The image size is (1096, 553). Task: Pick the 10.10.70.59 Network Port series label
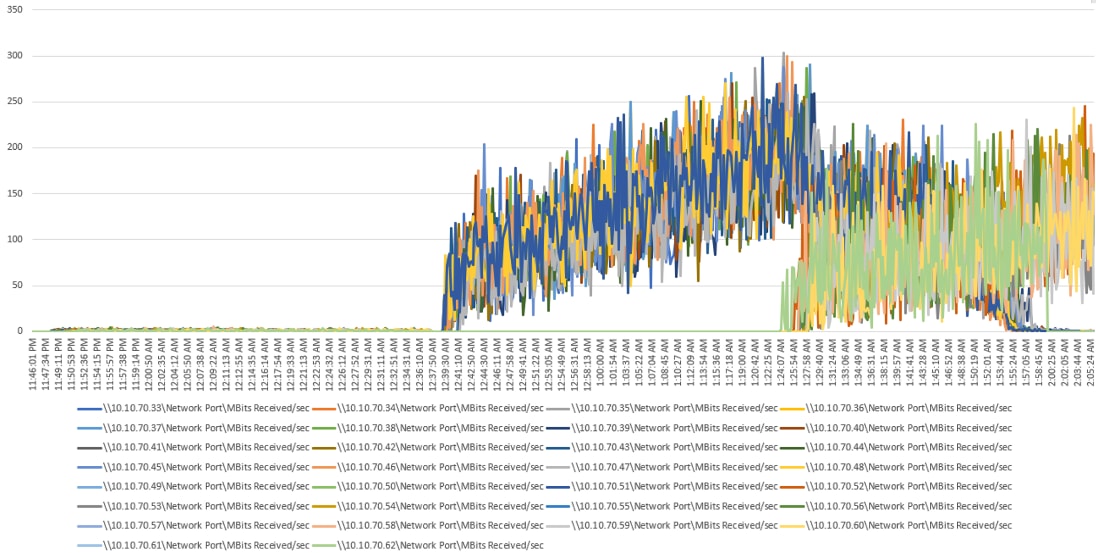click(662, 525)
